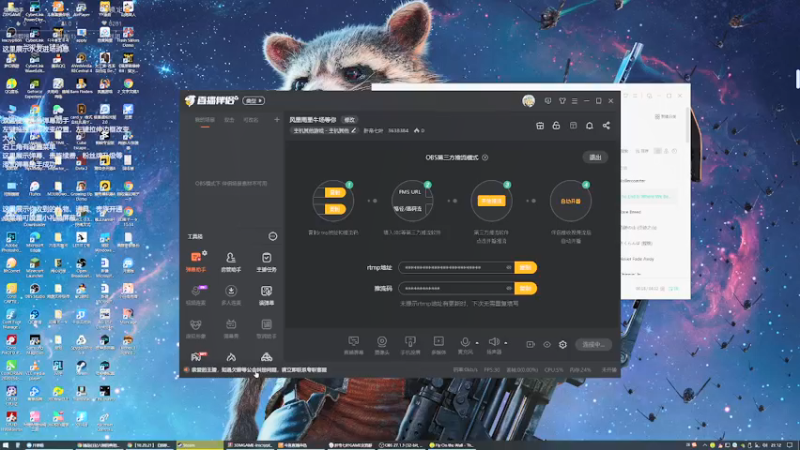Copy the stream key with yellow button
The width and height of the screenshot is (800, 450).
tap(526, 288)
